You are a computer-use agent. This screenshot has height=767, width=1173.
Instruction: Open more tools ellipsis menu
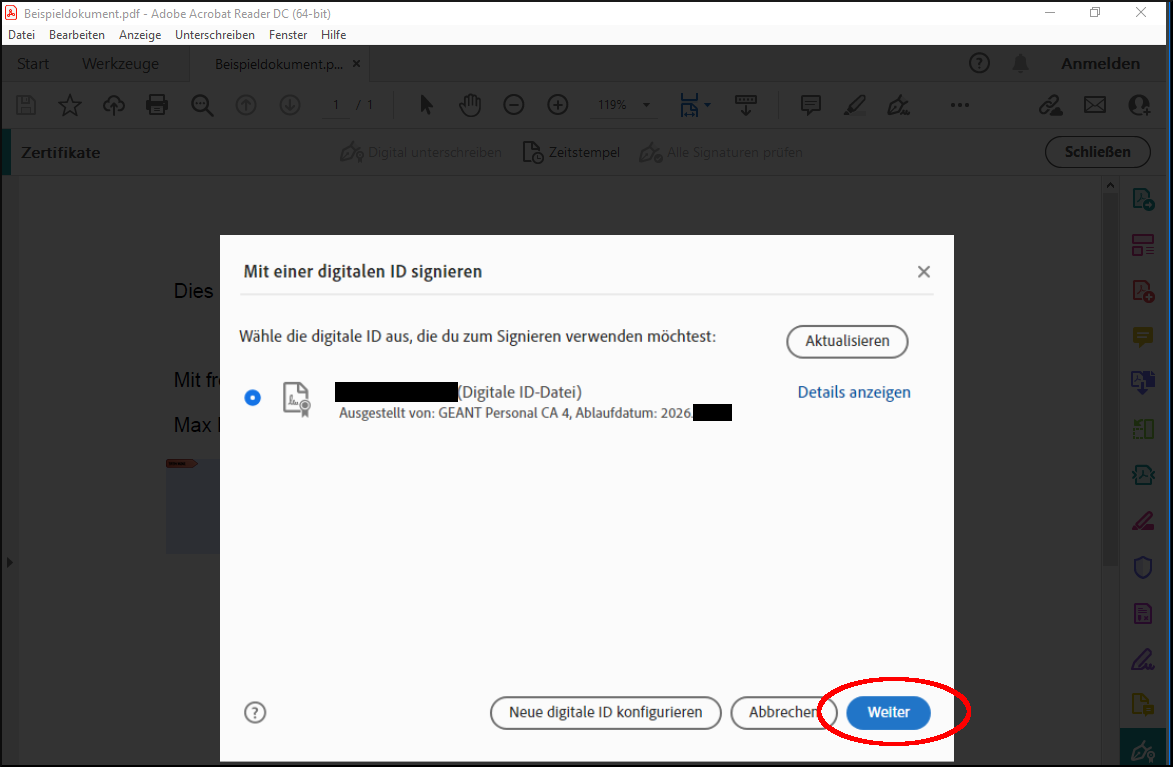(x=960, y=106)
